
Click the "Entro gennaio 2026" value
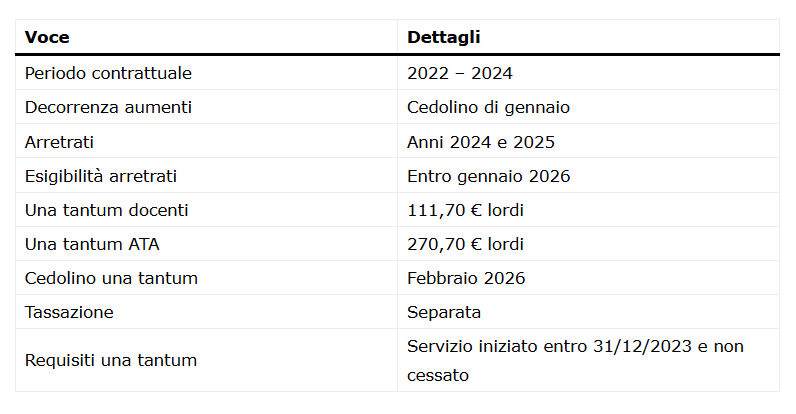(488, 176)
